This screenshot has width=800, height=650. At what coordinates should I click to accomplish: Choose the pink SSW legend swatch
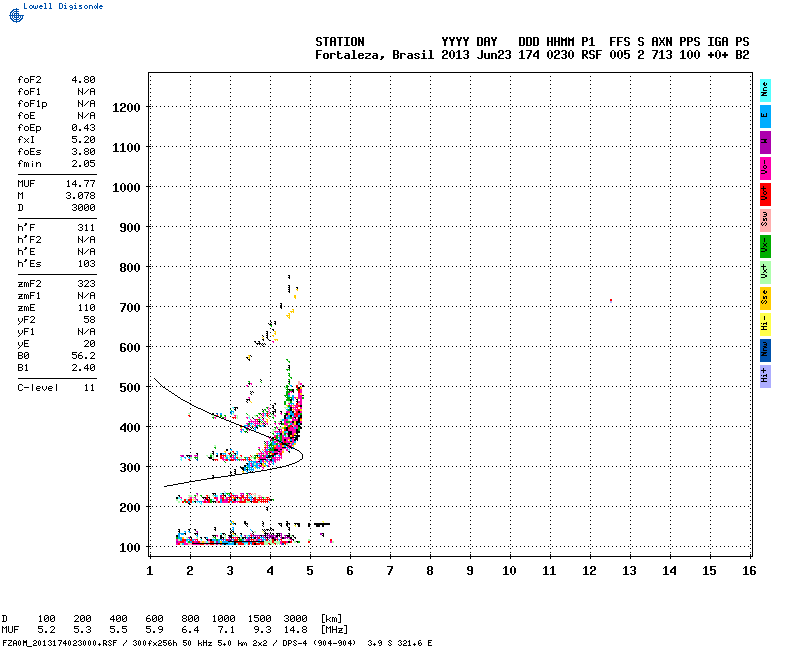tap(765, 220)
